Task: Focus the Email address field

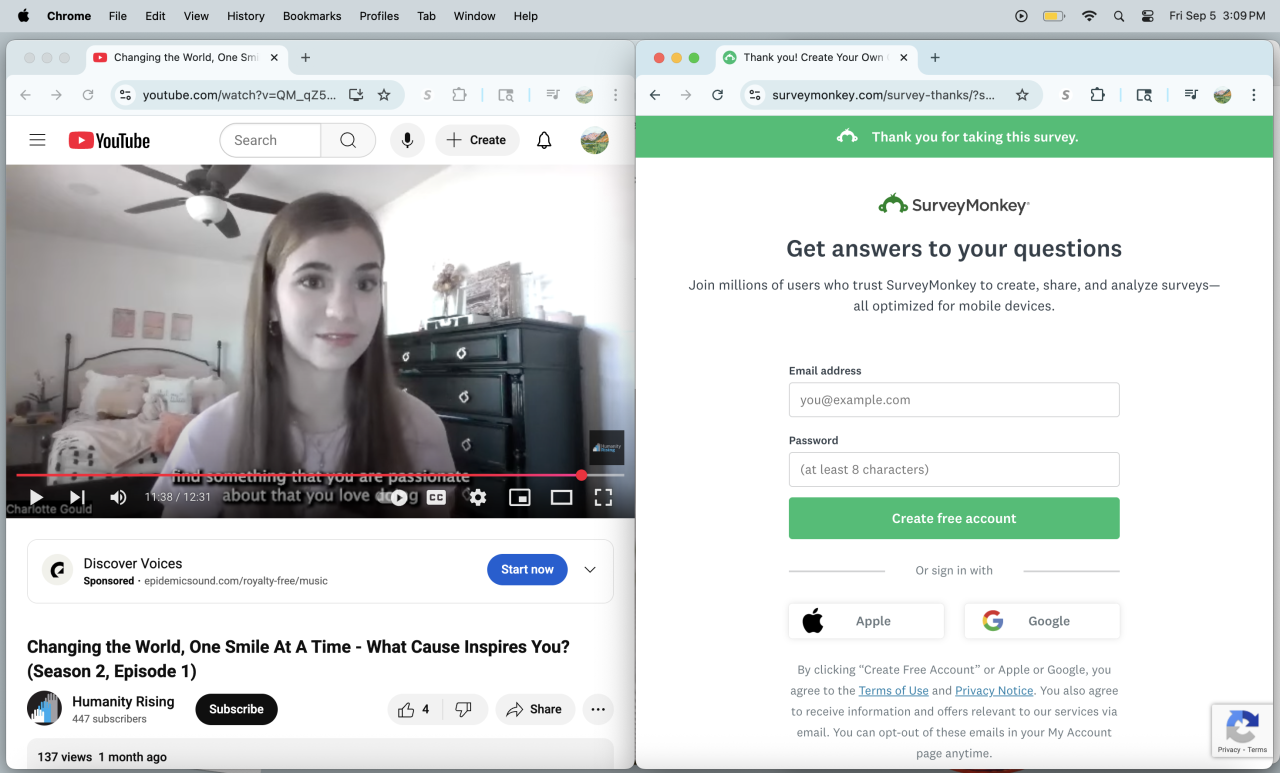Action: 954,400
